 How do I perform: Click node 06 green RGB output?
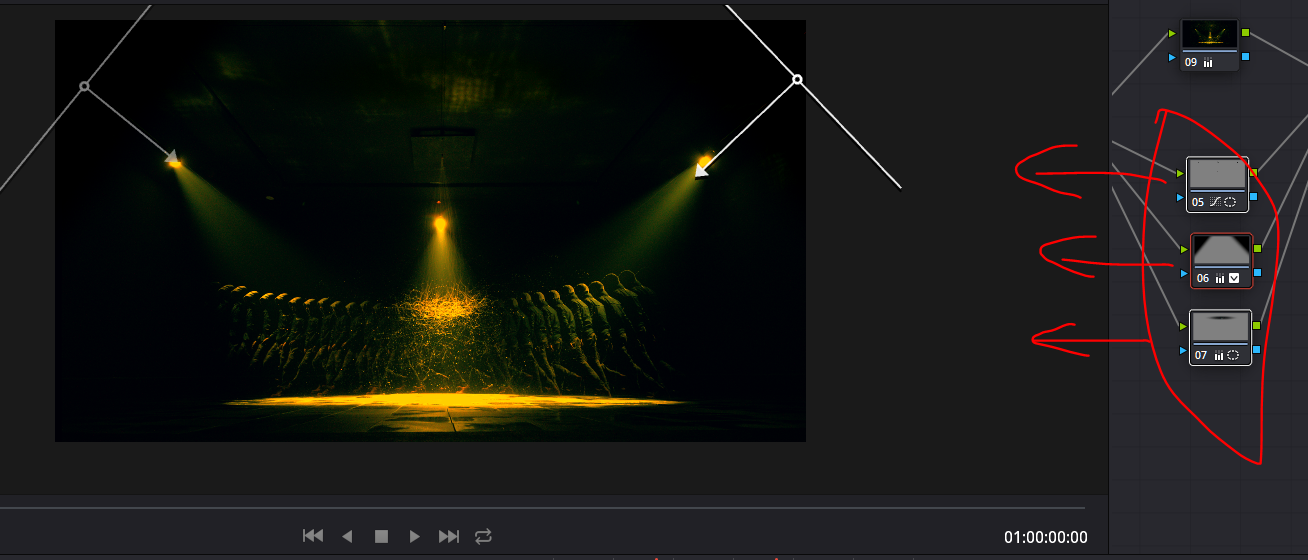tap(1258, 248)
